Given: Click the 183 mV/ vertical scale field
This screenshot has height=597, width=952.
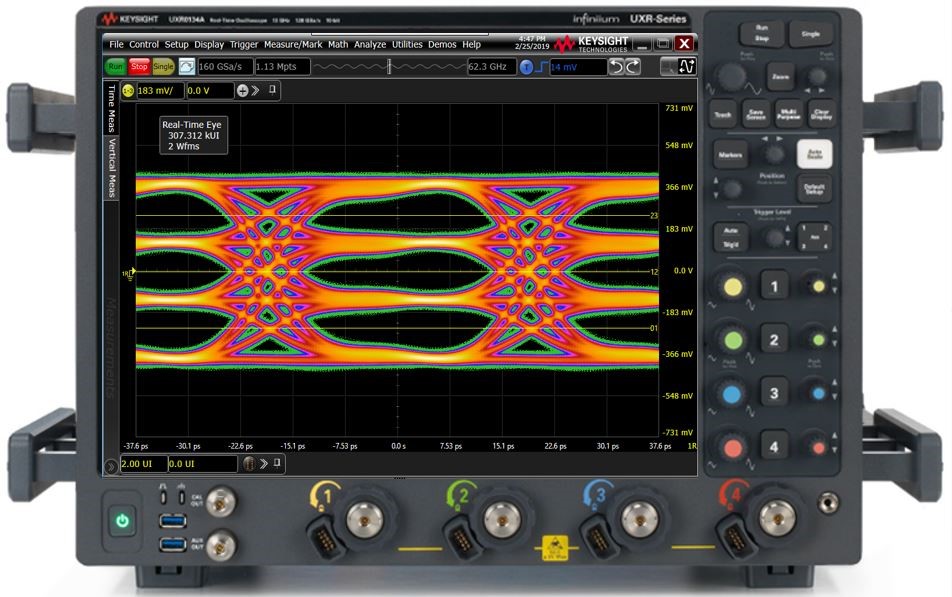Looking at the screenshot, I should tap(158, 90).
